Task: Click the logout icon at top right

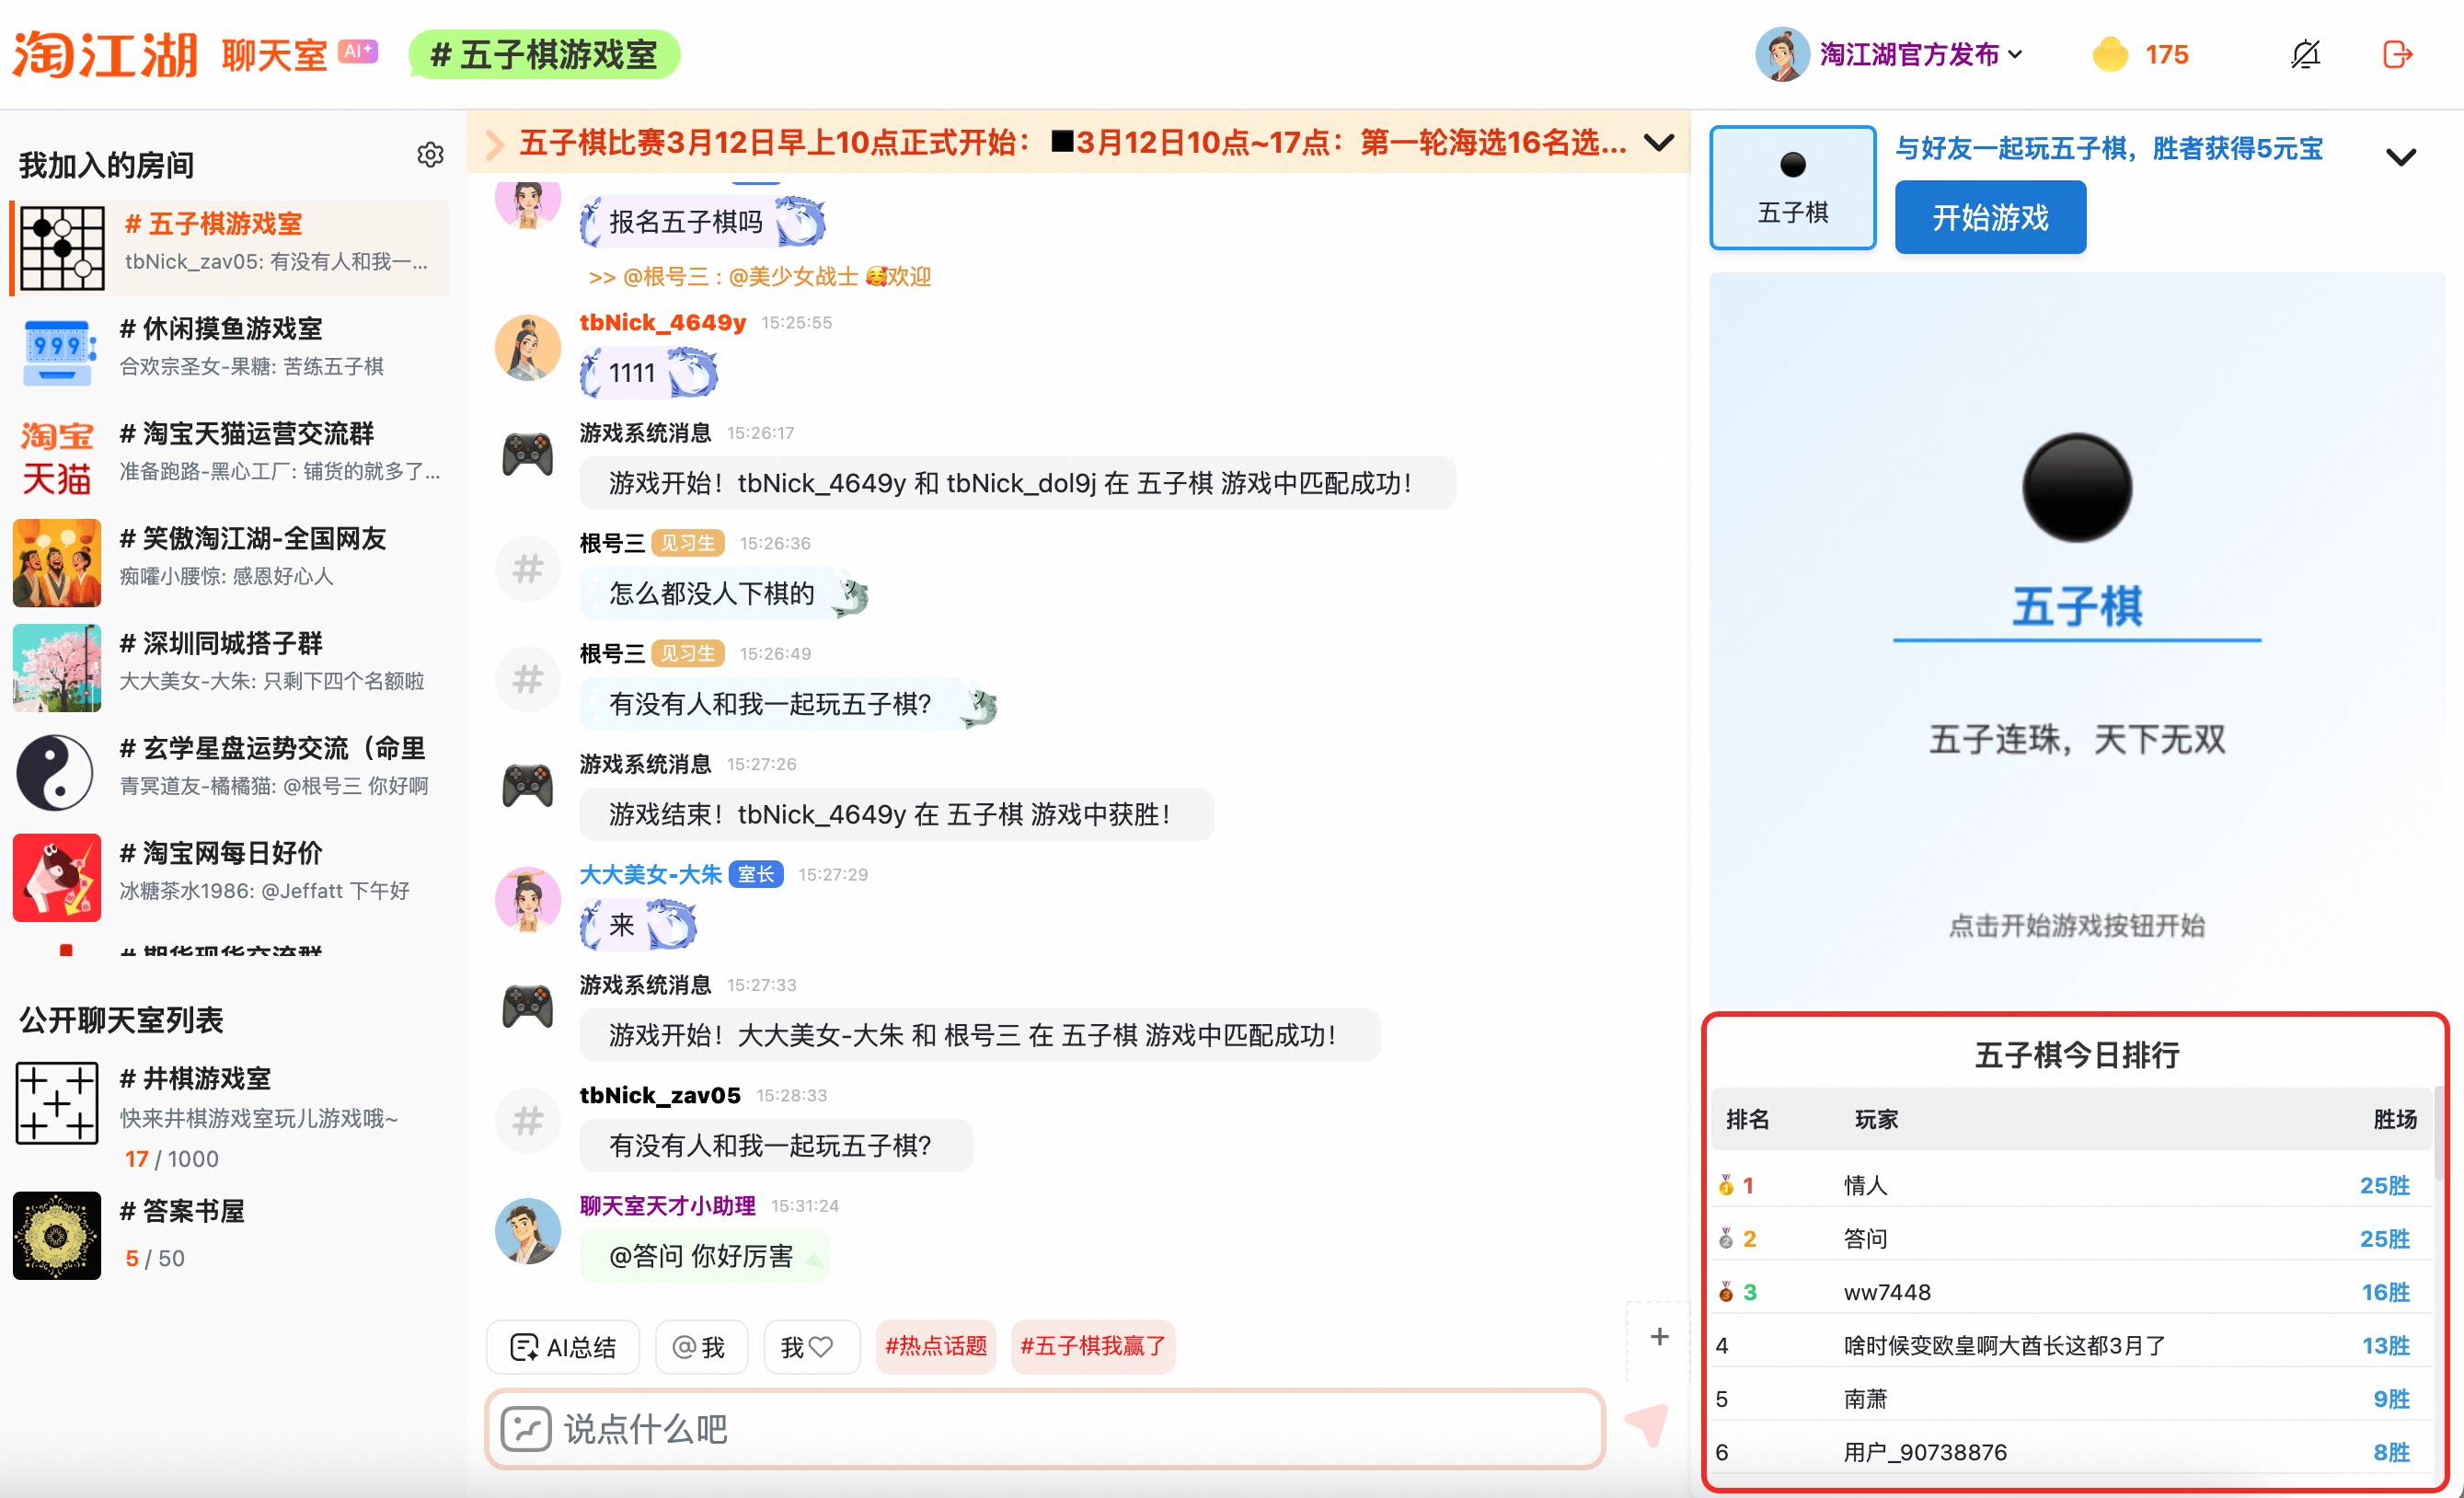Action: (2397, 54)
